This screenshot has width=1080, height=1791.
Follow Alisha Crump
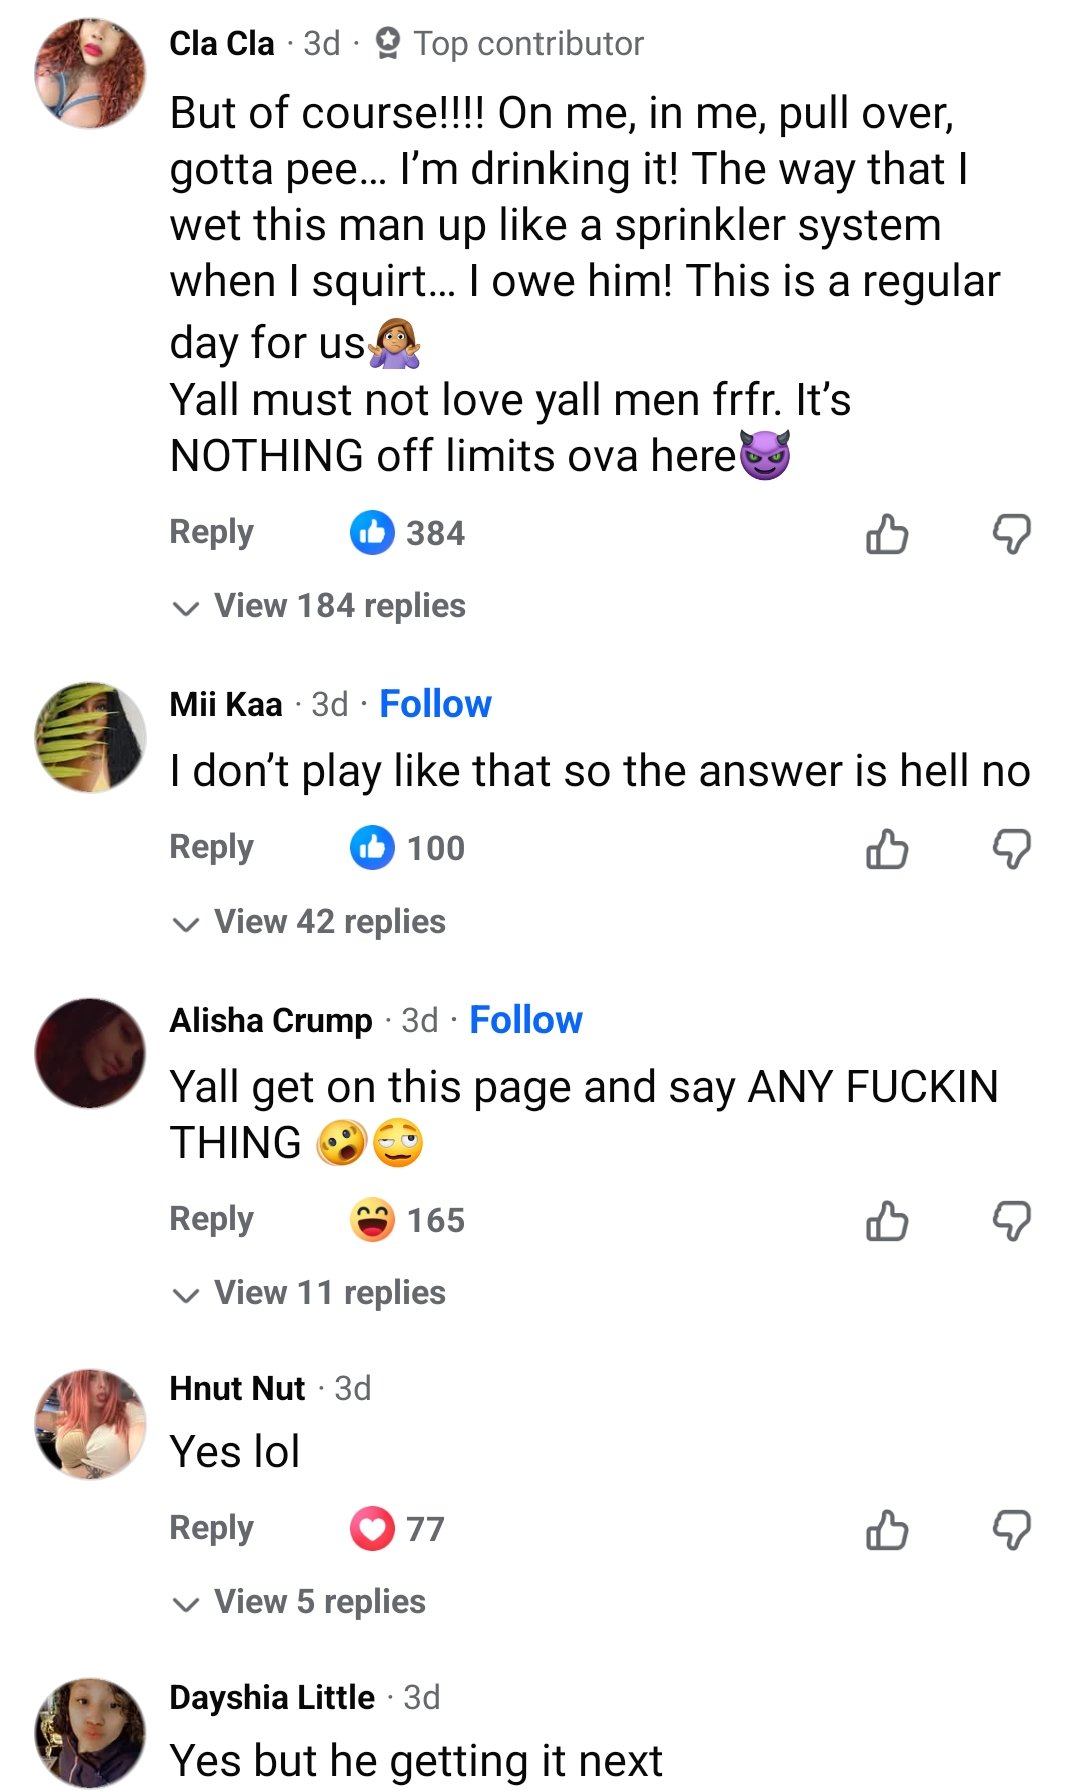click(x=526, y=1020)
